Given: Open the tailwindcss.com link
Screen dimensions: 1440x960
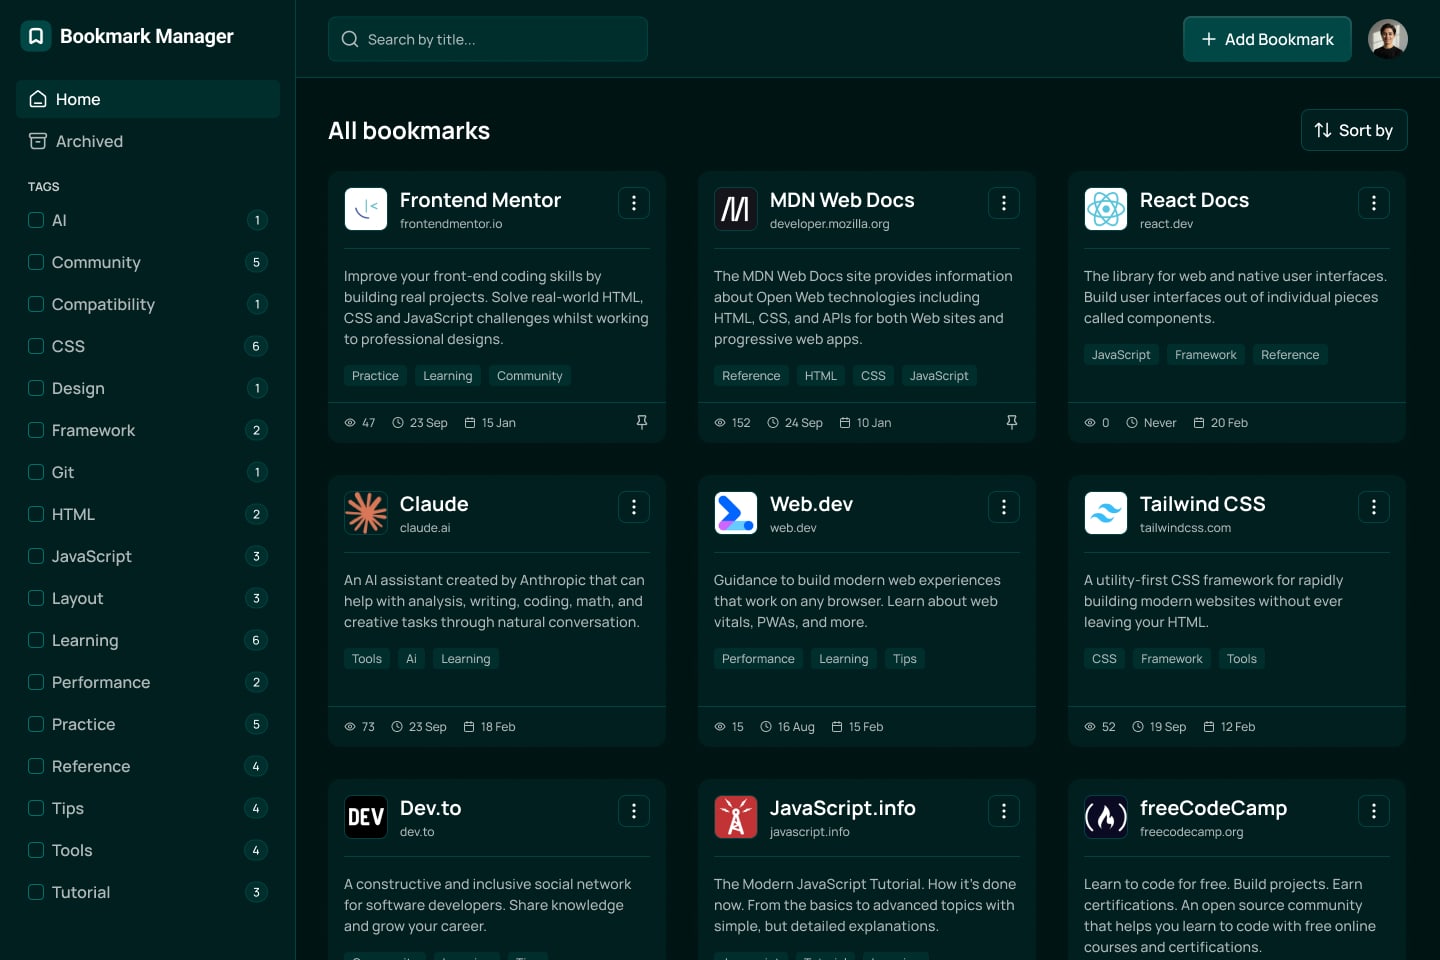Looking at the screenshot, I should coord(1185,528).
